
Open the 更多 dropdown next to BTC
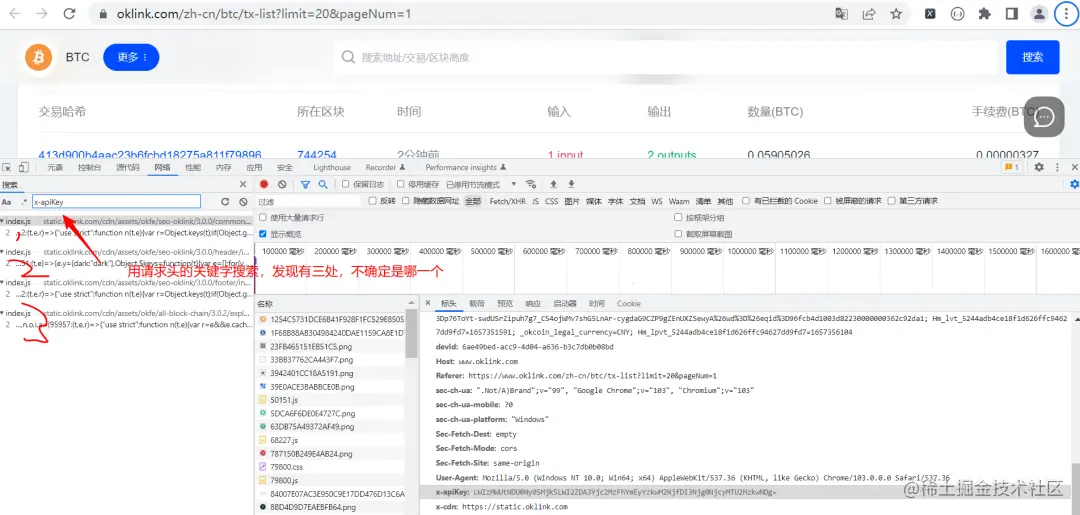pos(131,57)
